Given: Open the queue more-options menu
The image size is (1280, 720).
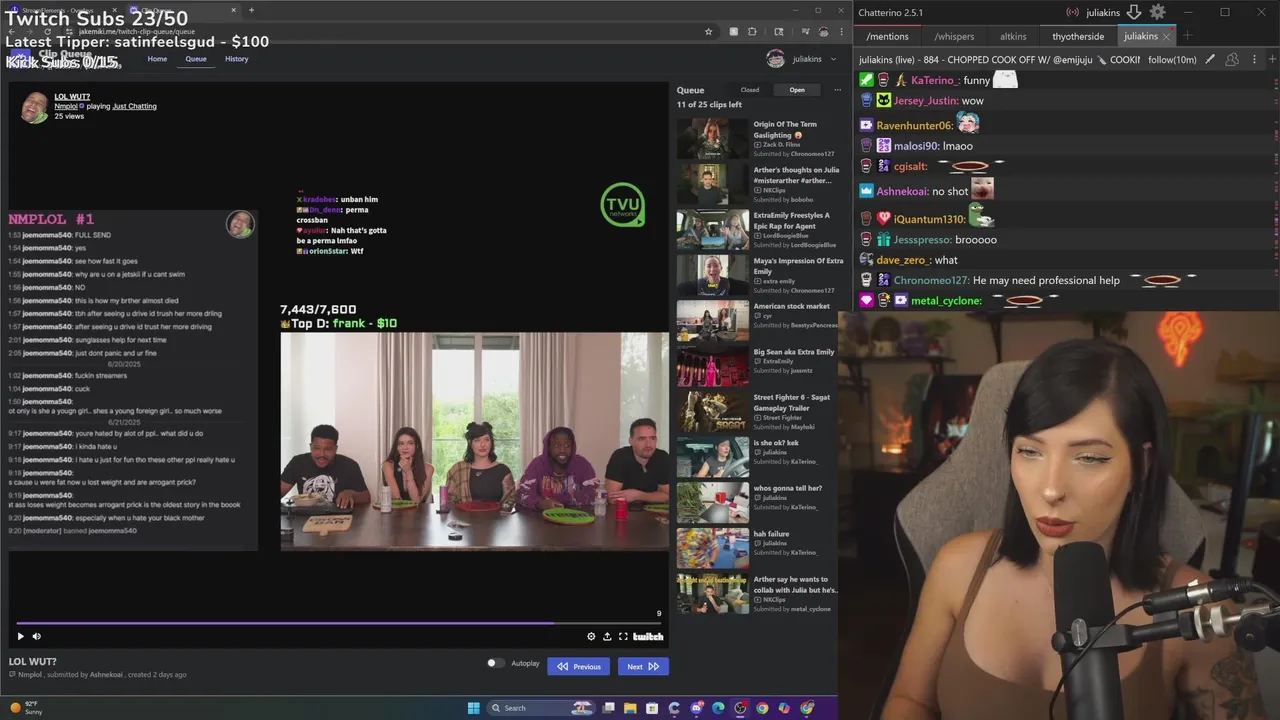Looking at the screenshot, I should pos(838,90).
